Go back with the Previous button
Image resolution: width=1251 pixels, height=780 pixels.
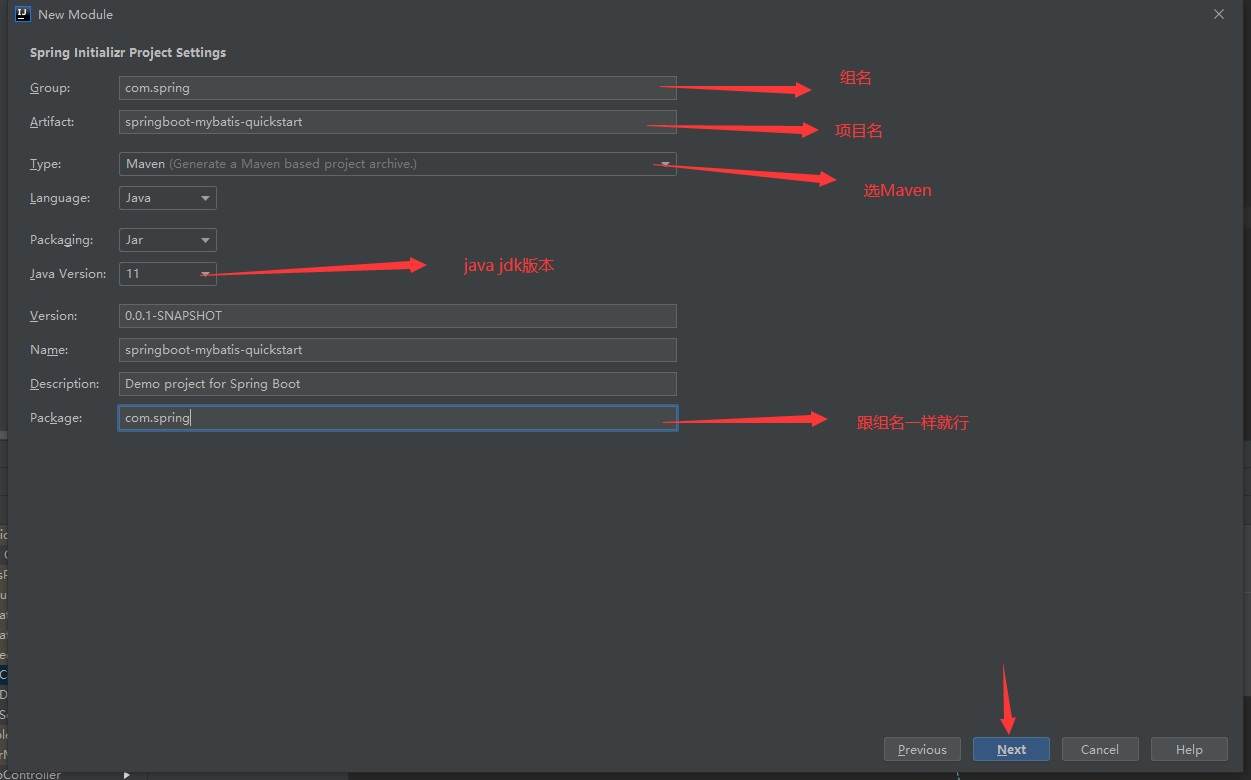coord(922,750)
